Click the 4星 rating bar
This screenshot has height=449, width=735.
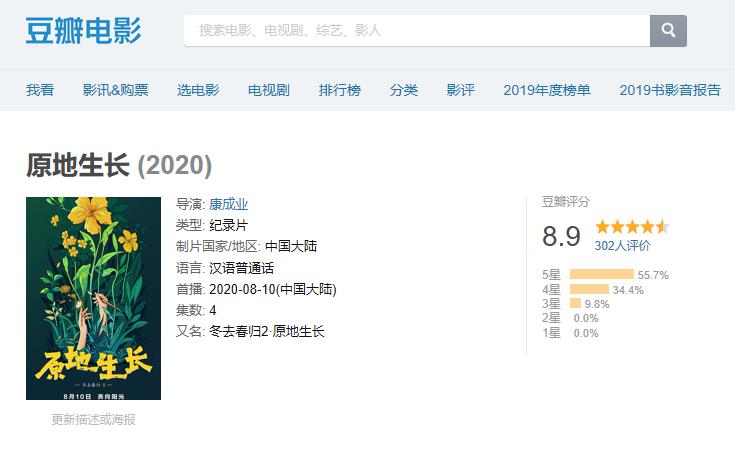[x=589, y=289]
